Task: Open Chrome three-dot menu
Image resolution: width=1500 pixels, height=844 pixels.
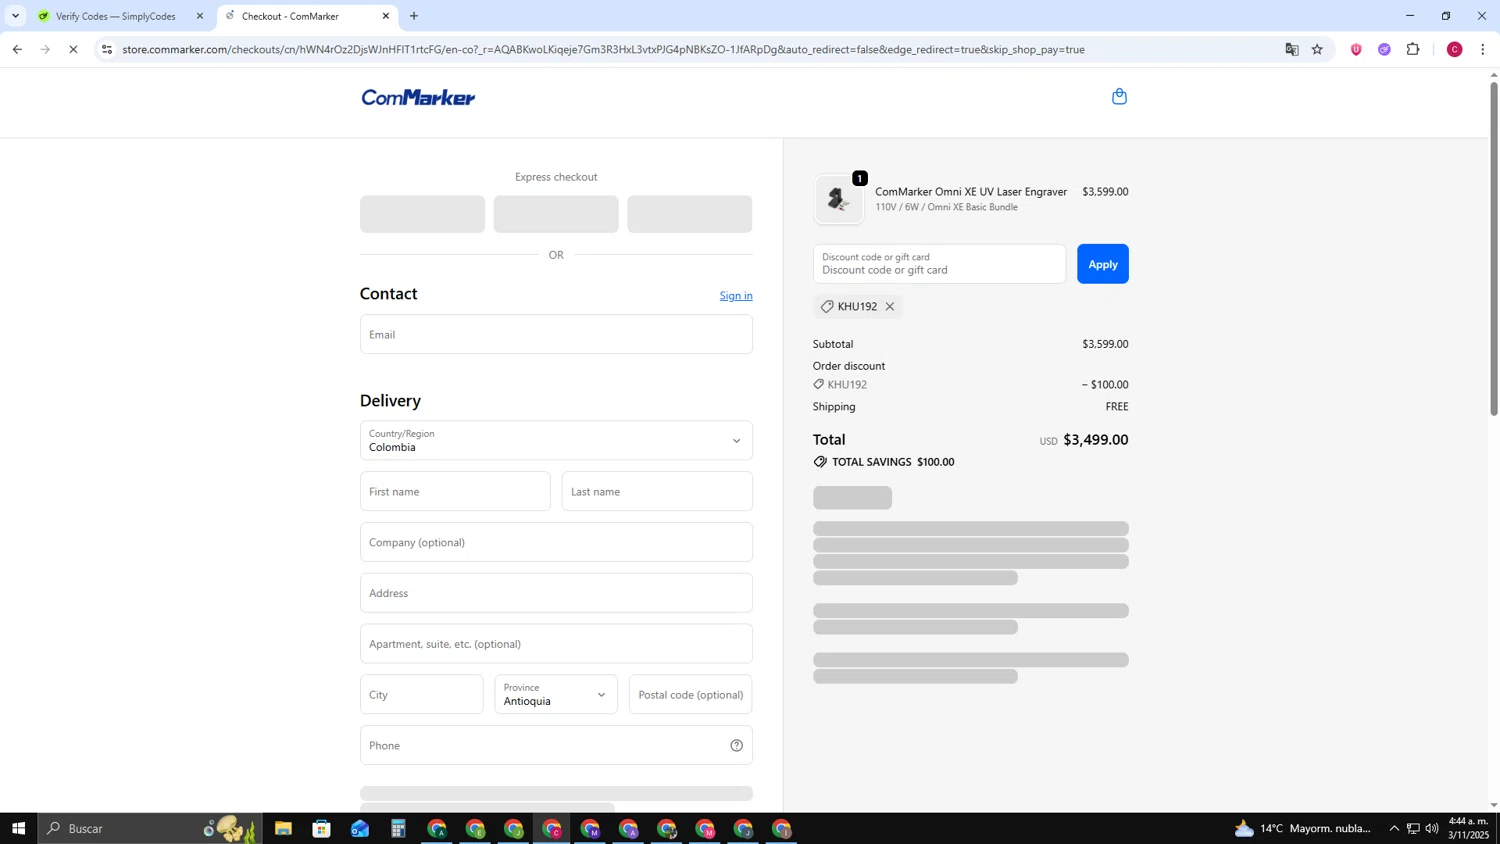Action: tap(1482, 49)
